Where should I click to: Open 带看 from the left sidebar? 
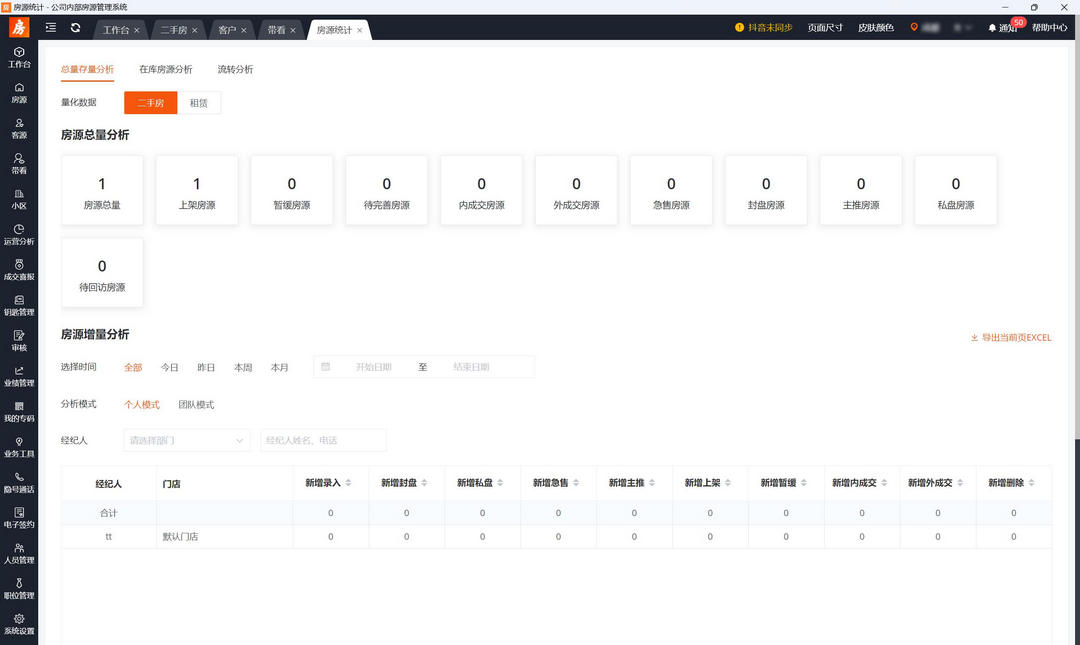point(19,163)
